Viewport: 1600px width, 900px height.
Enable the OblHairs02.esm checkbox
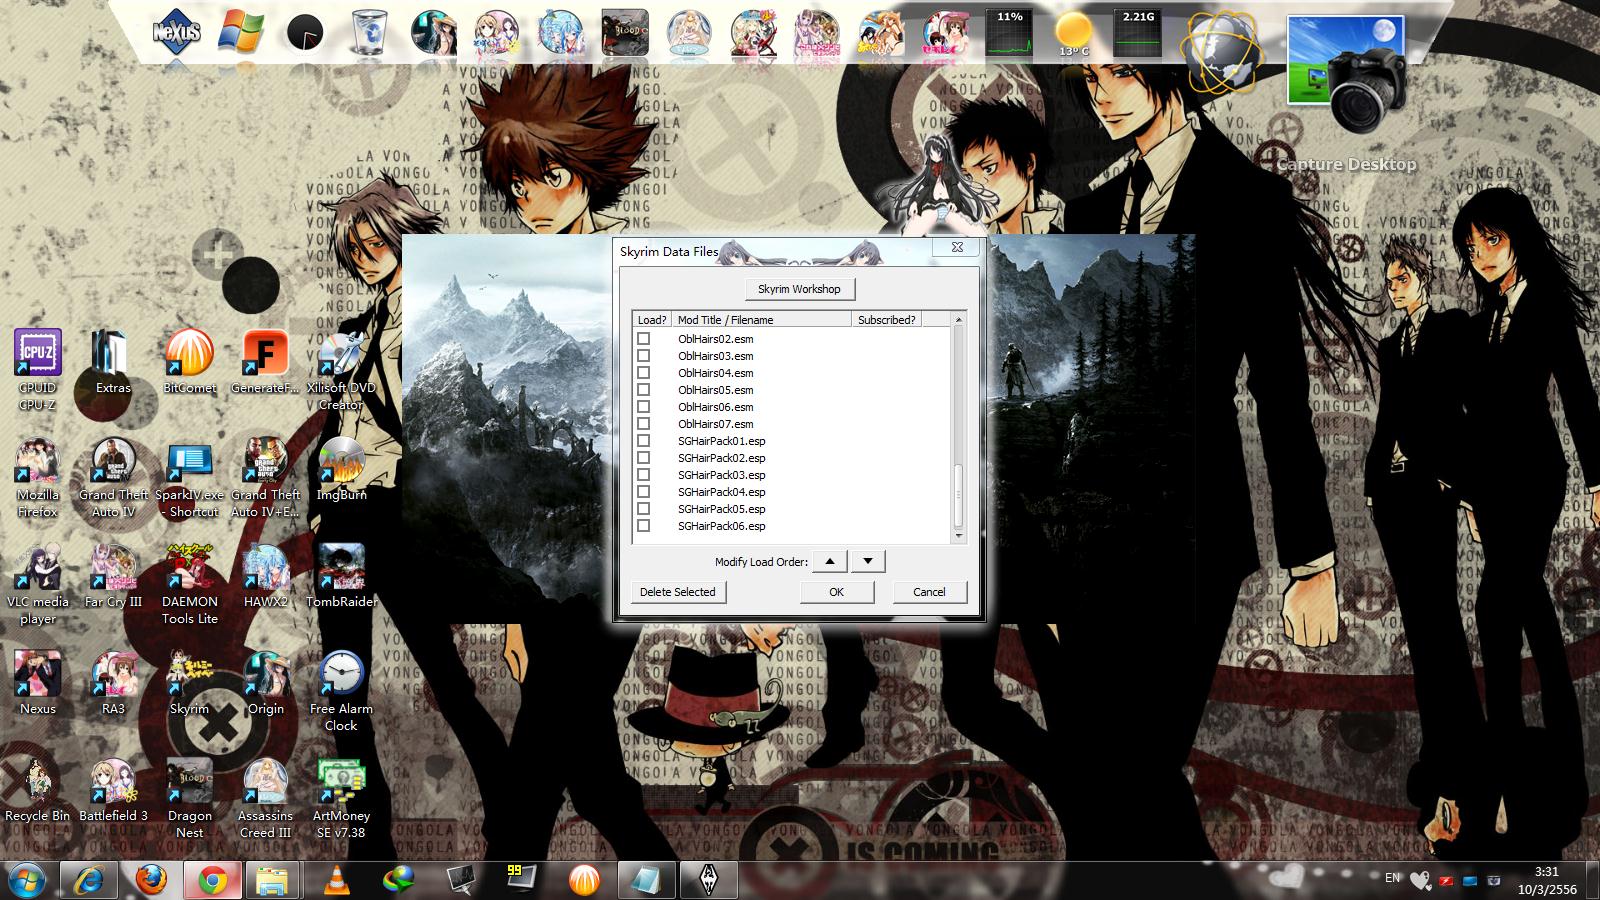click(643, 339)
